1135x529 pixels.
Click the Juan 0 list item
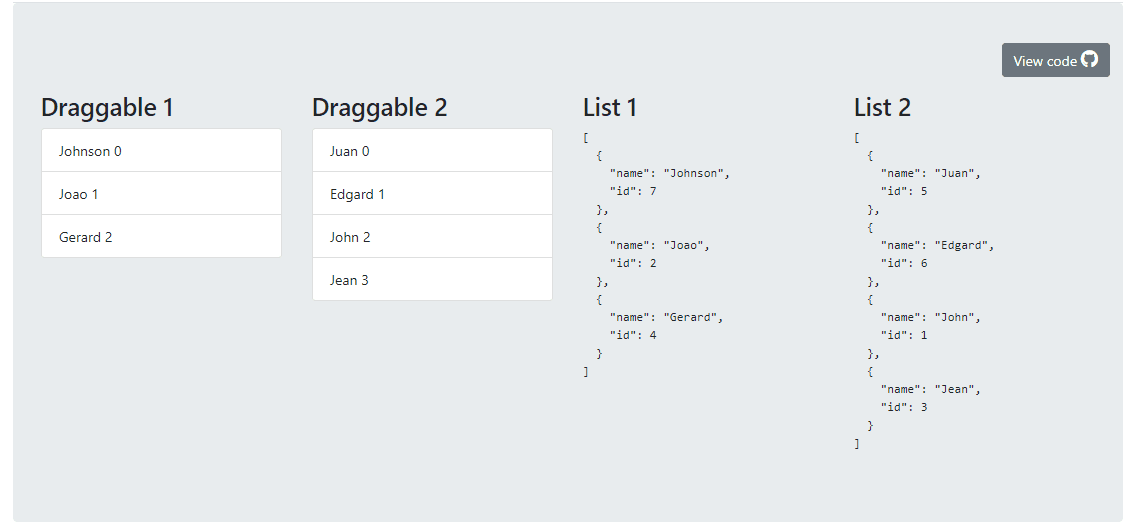(432, 151)
